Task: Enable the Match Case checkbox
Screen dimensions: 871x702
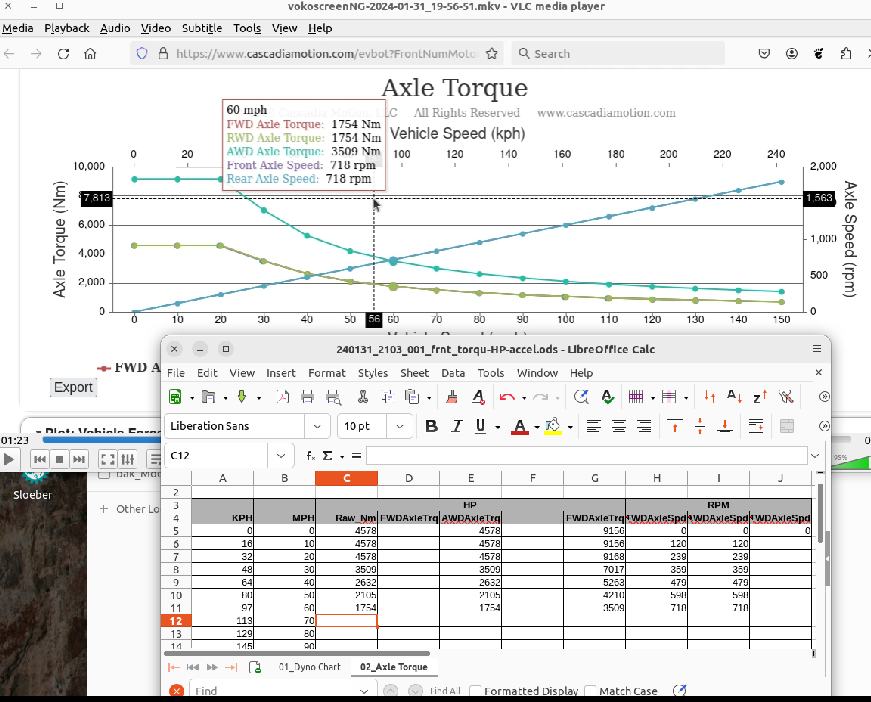Action: [x=592, y=691]
